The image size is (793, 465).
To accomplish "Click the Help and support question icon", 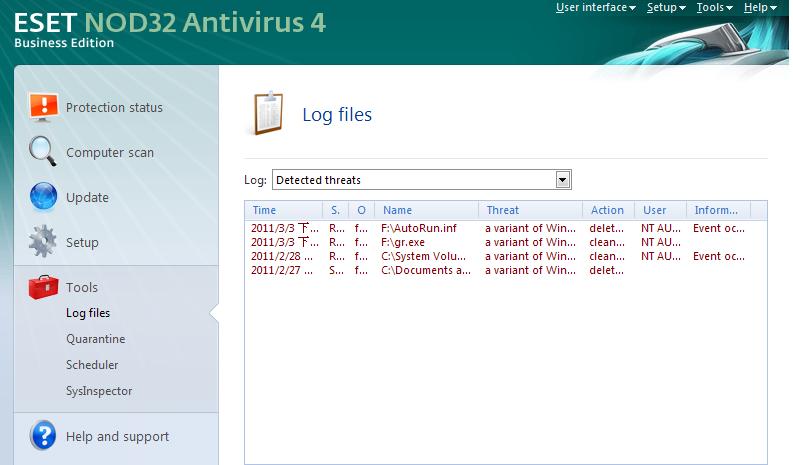I will point(43,435).
